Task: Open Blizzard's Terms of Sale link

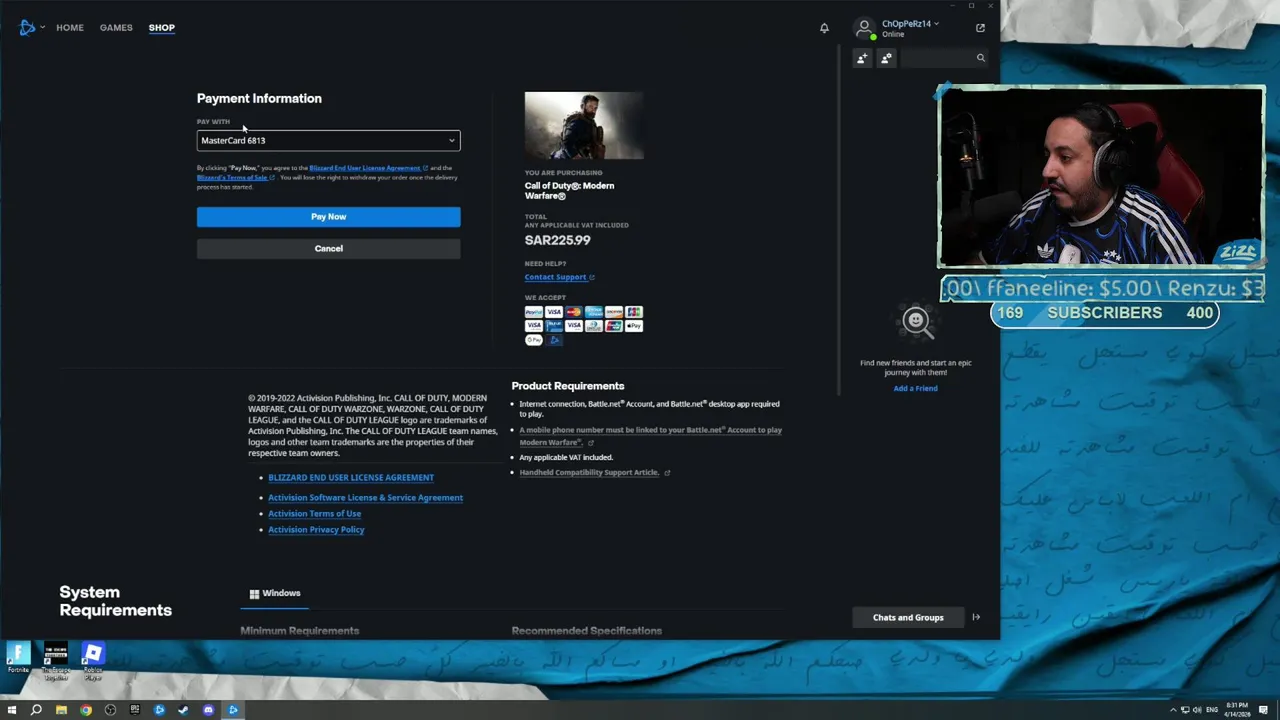Action: [235, 177]
